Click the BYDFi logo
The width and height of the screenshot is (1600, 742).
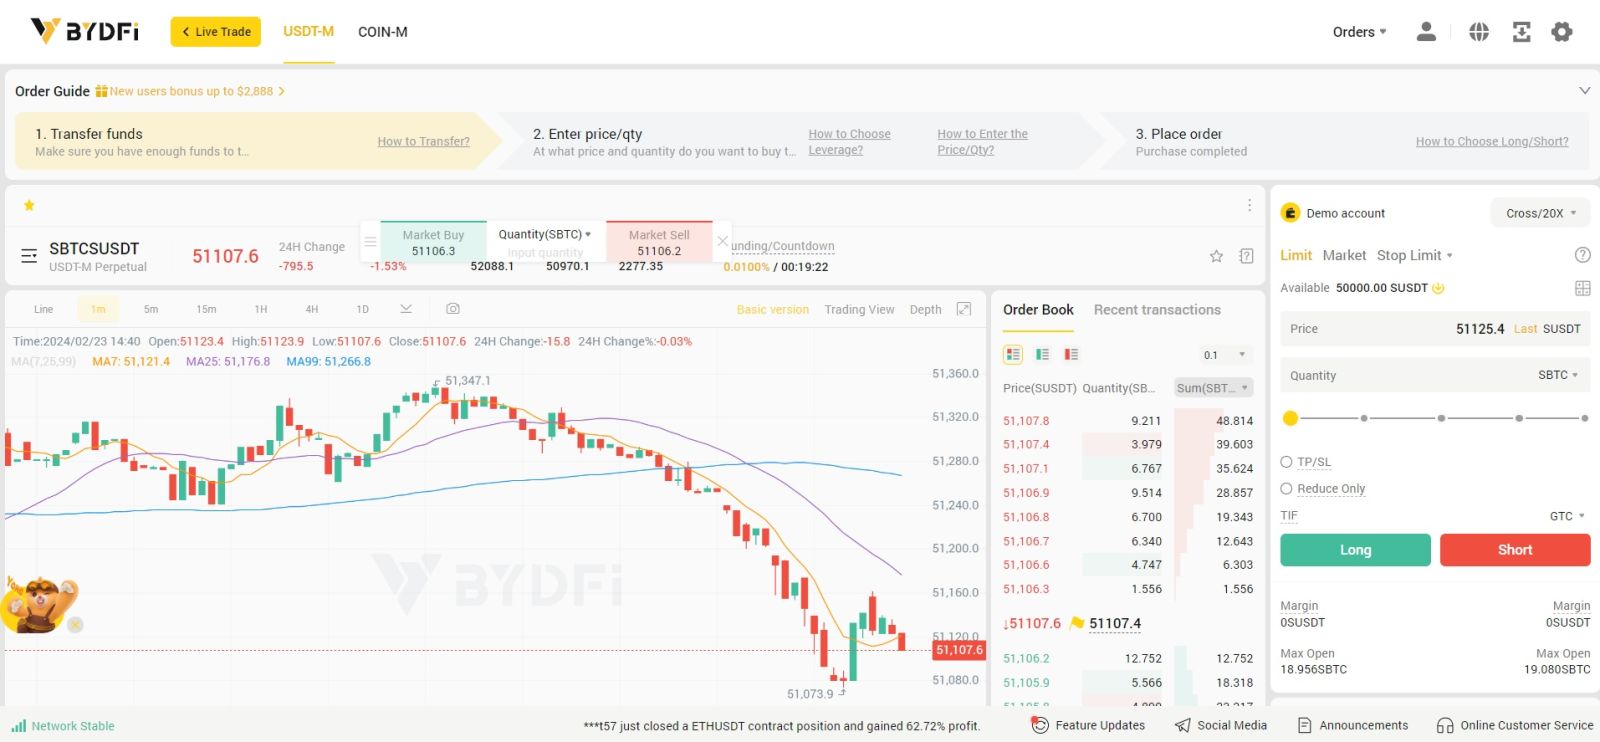(85, 31)
